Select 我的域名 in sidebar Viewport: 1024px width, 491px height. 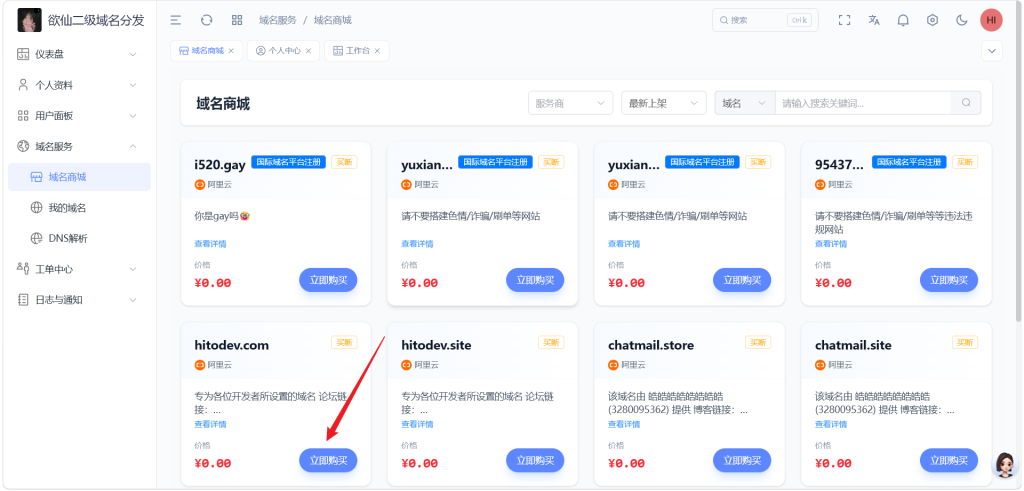pyautogui.click(x=67, y=208)
